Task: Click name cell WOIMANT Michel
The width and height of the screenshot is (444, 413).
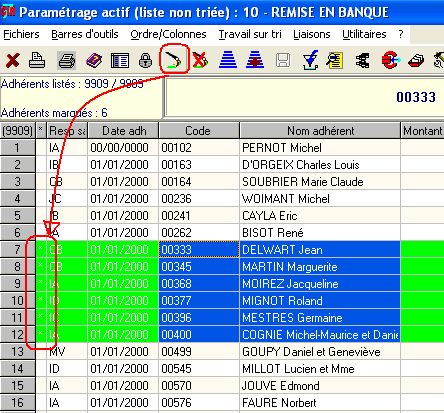Action: click(320, 199)
